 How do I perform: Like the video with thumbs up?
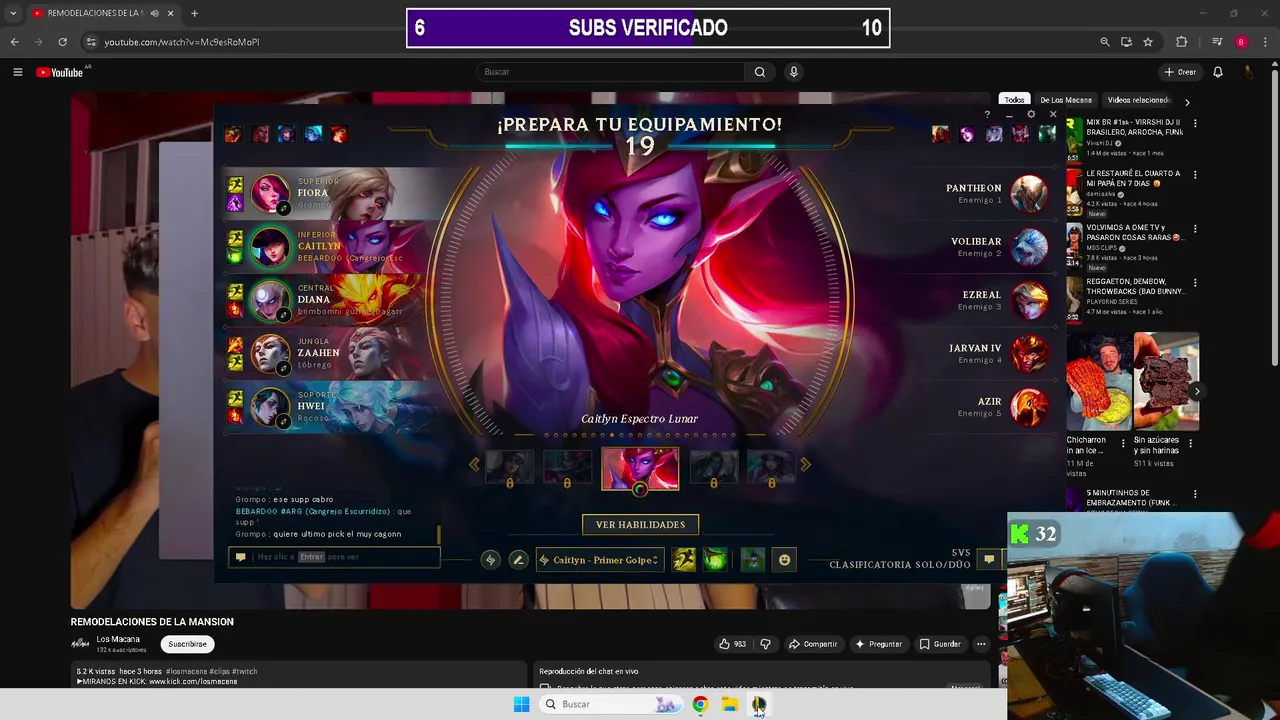click(732, 644)
